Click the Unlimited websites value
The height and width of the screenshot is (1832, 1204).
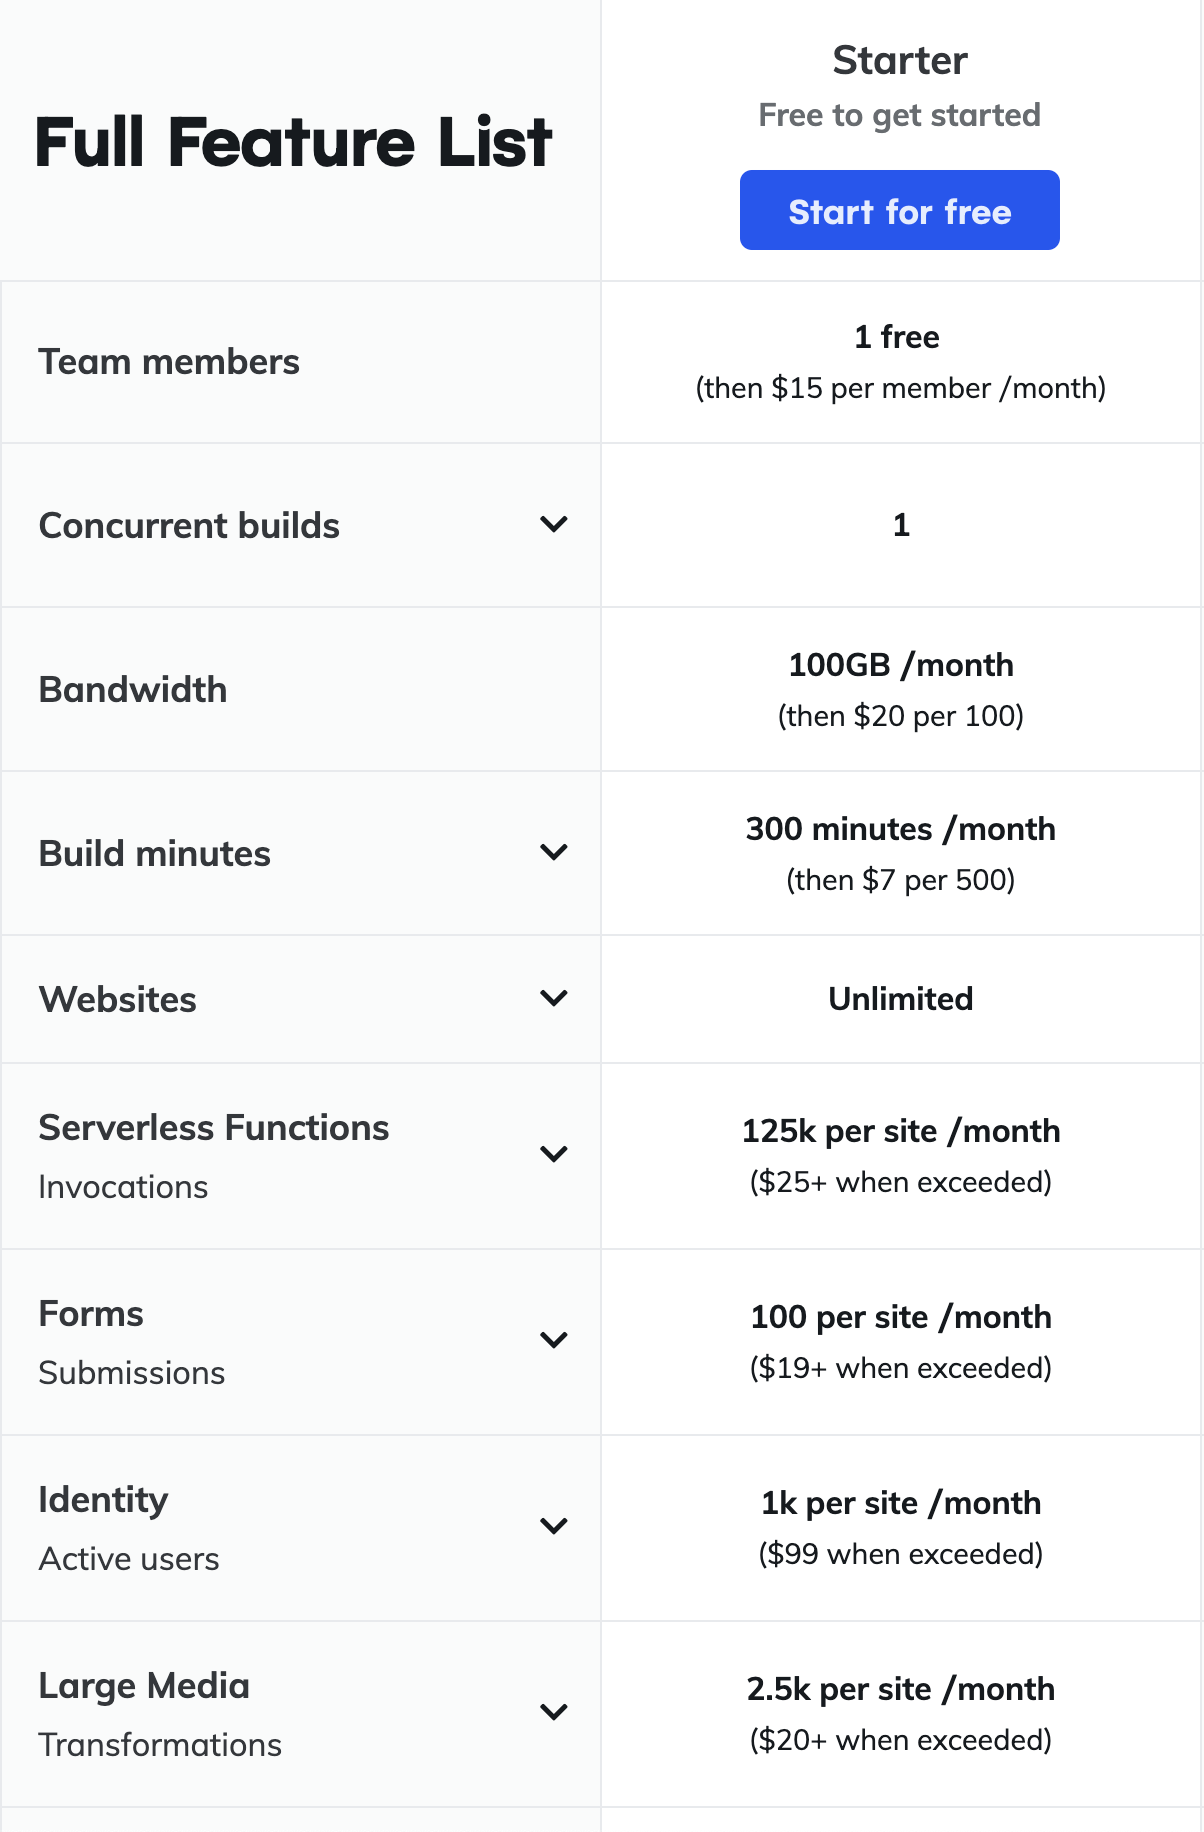point(900,999)
